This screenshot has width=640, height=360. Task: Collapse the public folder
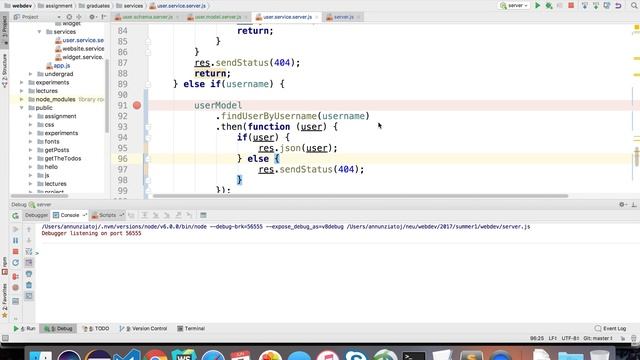[22, 108]
